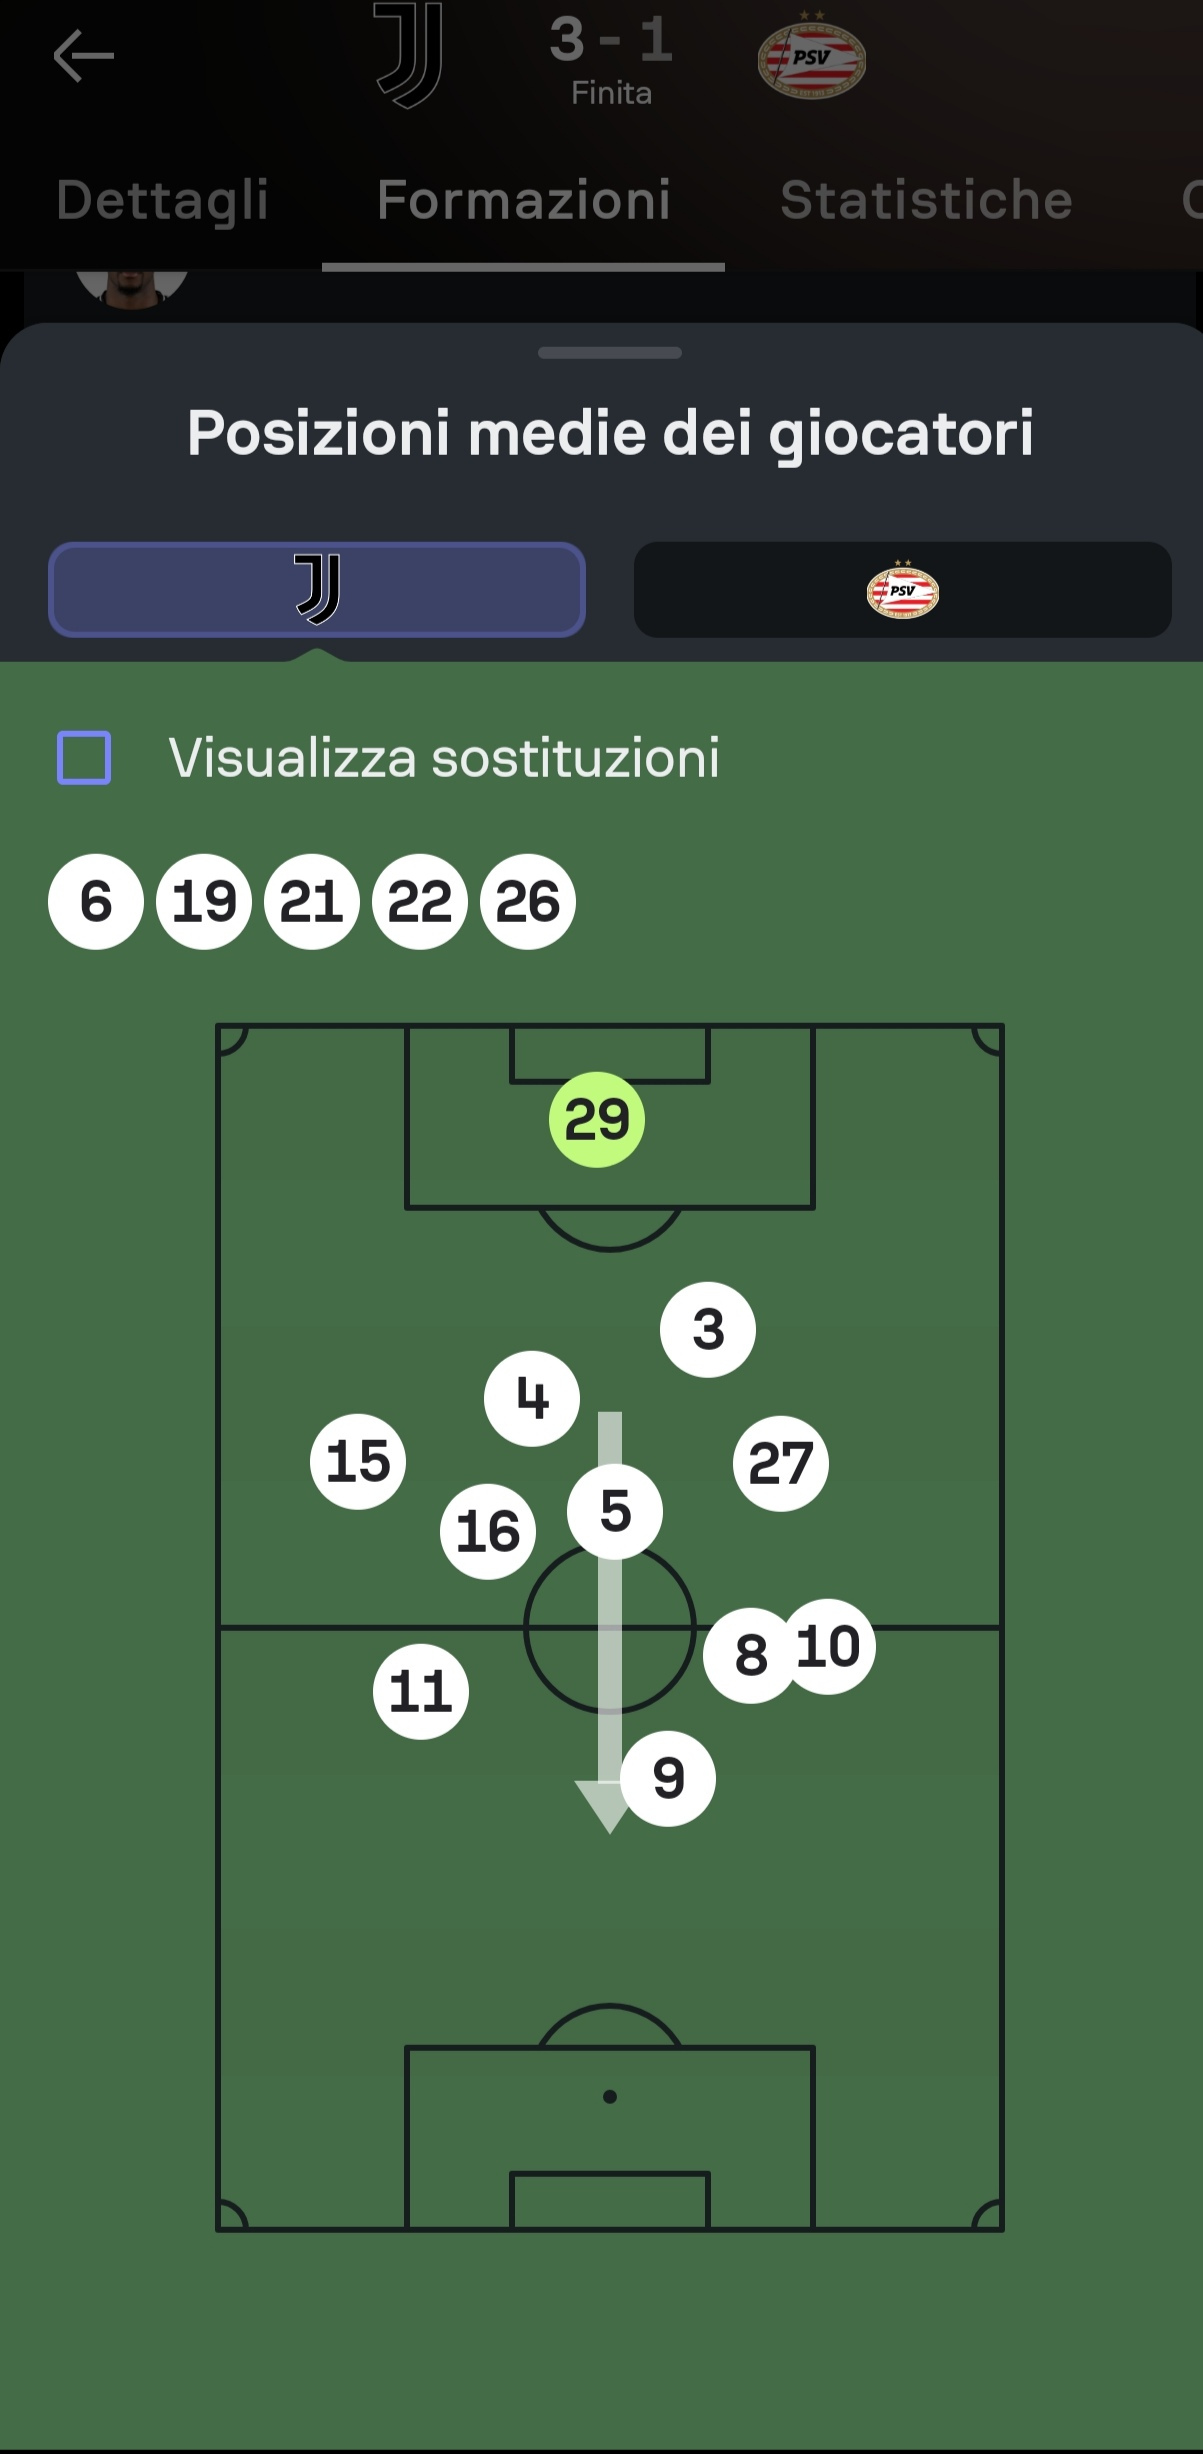Tap substitute marker number 6
1203x2454 pixels.
pos(96,901)
